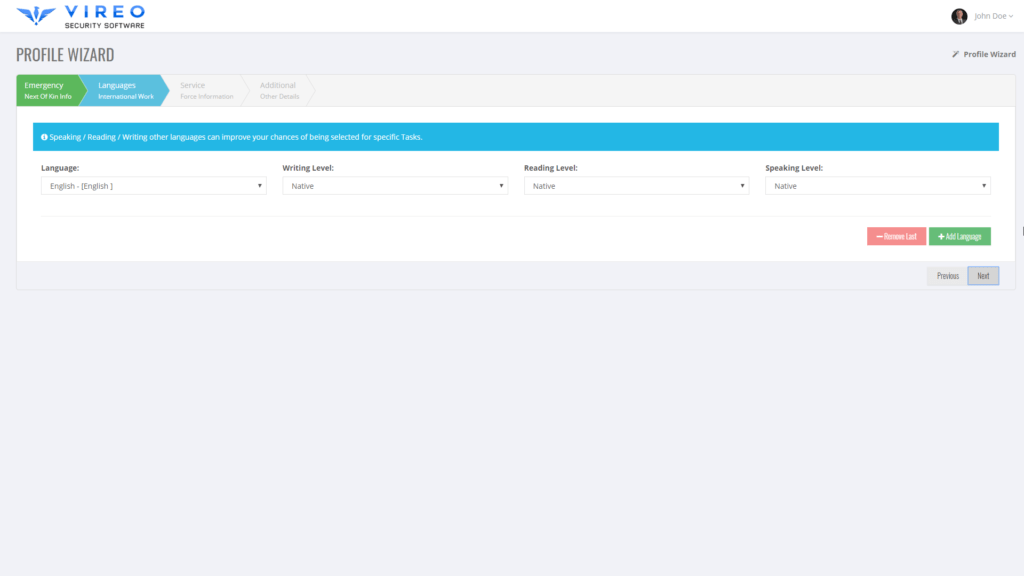Click John Doe's profile avatar photo
The height and width of the screenshot is (576, 1024).
pos(961,15)
